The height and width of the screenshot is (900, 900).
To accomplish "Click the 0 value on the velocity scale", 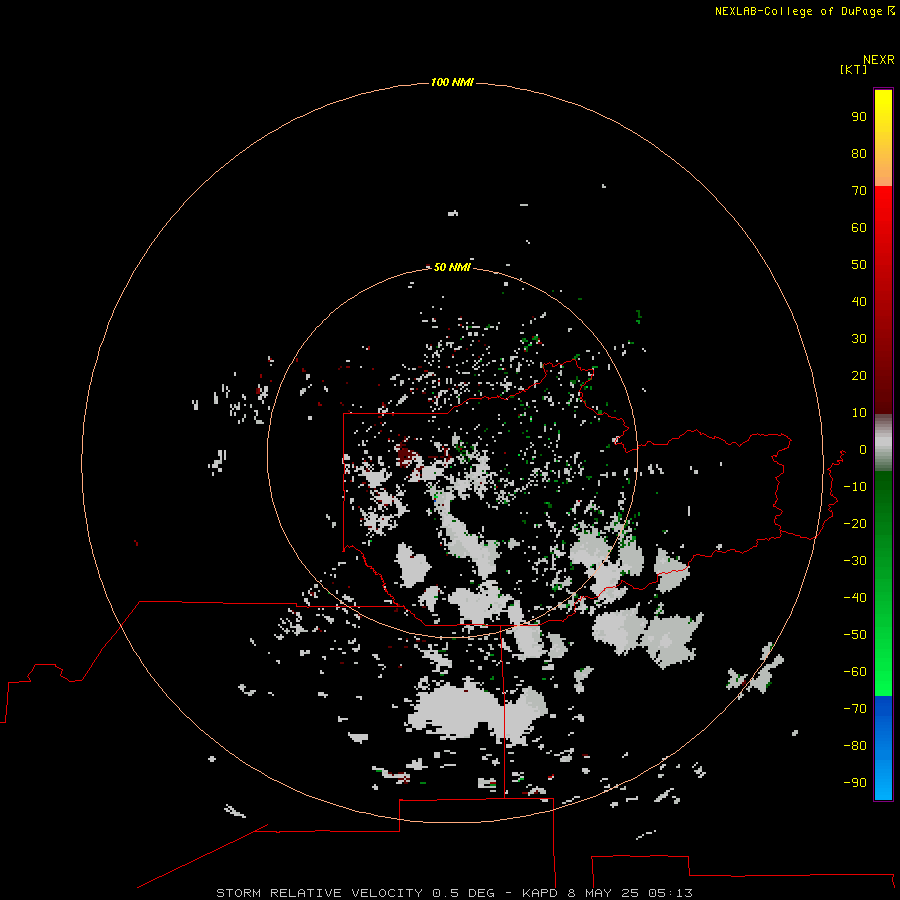I will pos(863,450).
